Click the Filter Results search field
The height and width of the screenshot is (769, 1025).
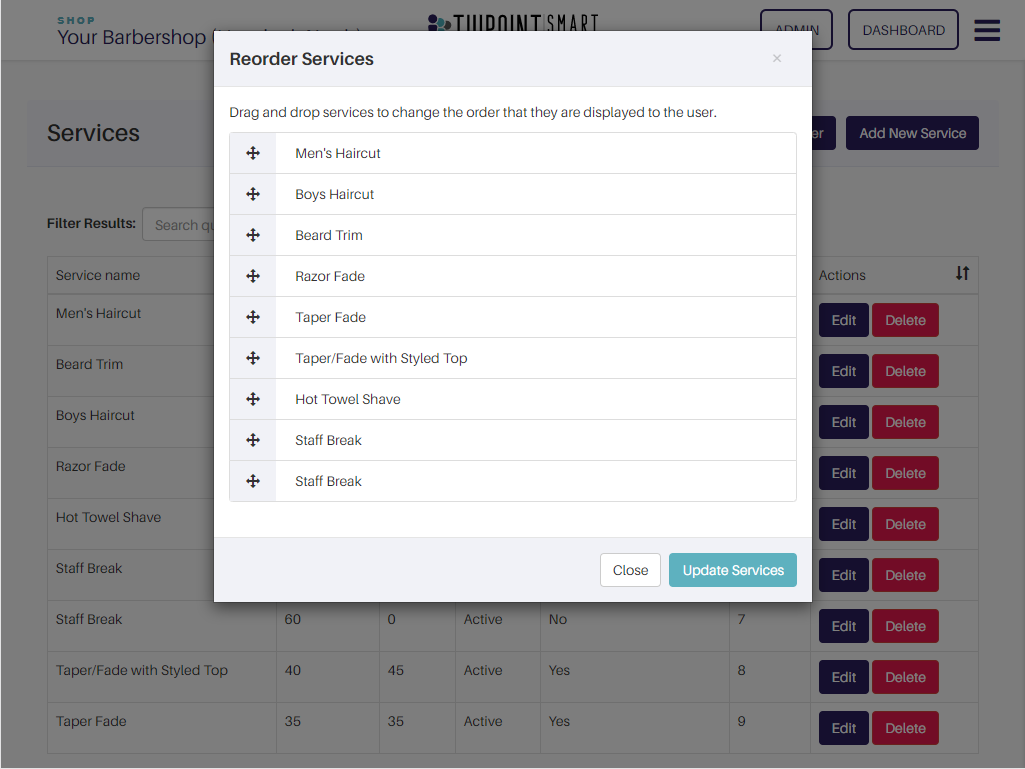pyautogui.click(x=178, y=224)
